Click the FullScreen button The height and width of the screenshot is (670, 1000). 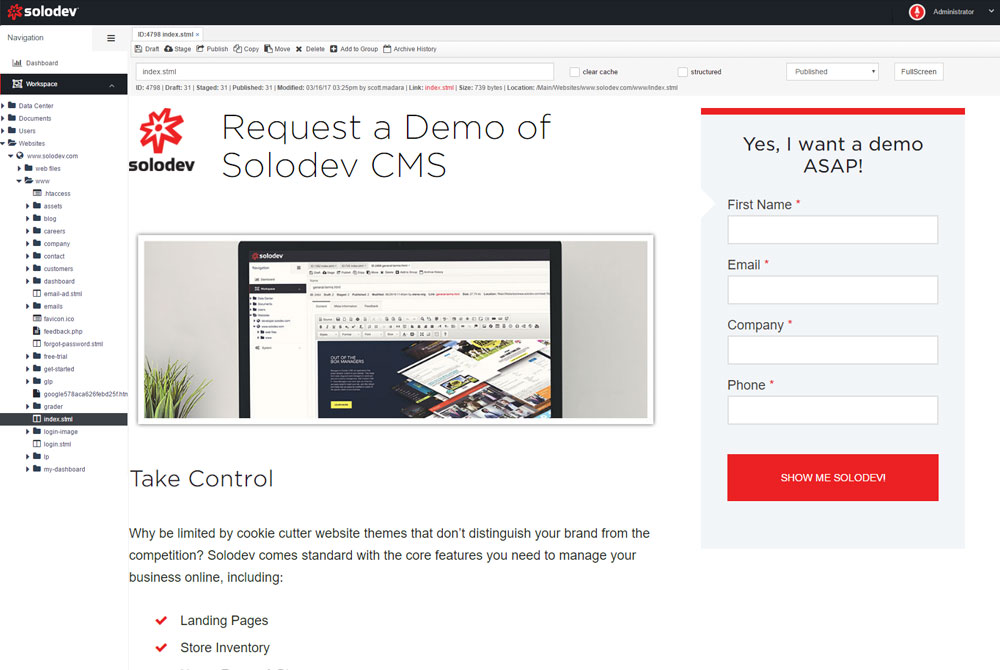(x=917, y=71)
